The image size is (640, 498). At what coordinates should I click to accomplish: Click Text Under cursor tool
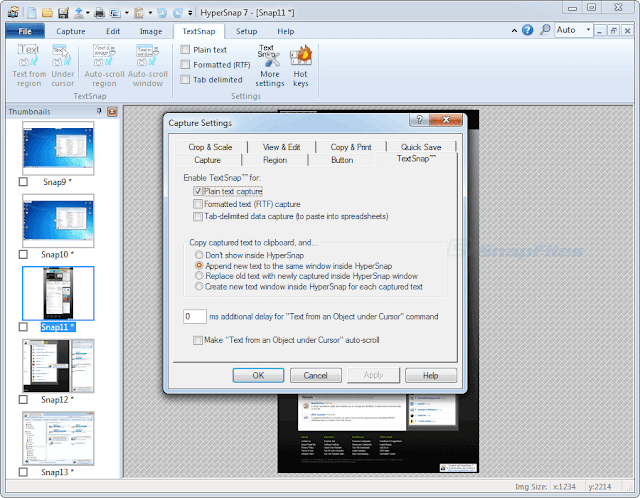click(62, 66)
